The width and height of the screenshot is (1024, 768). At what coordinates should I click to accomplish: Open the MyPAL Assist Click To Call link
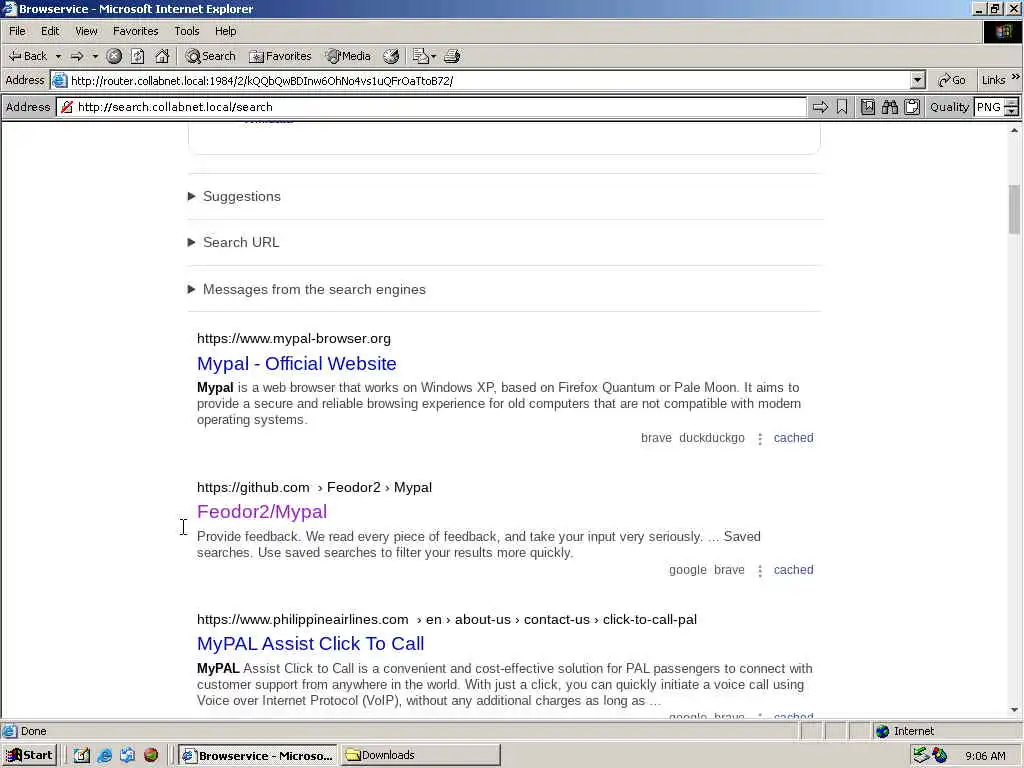(x=310, y=644)
